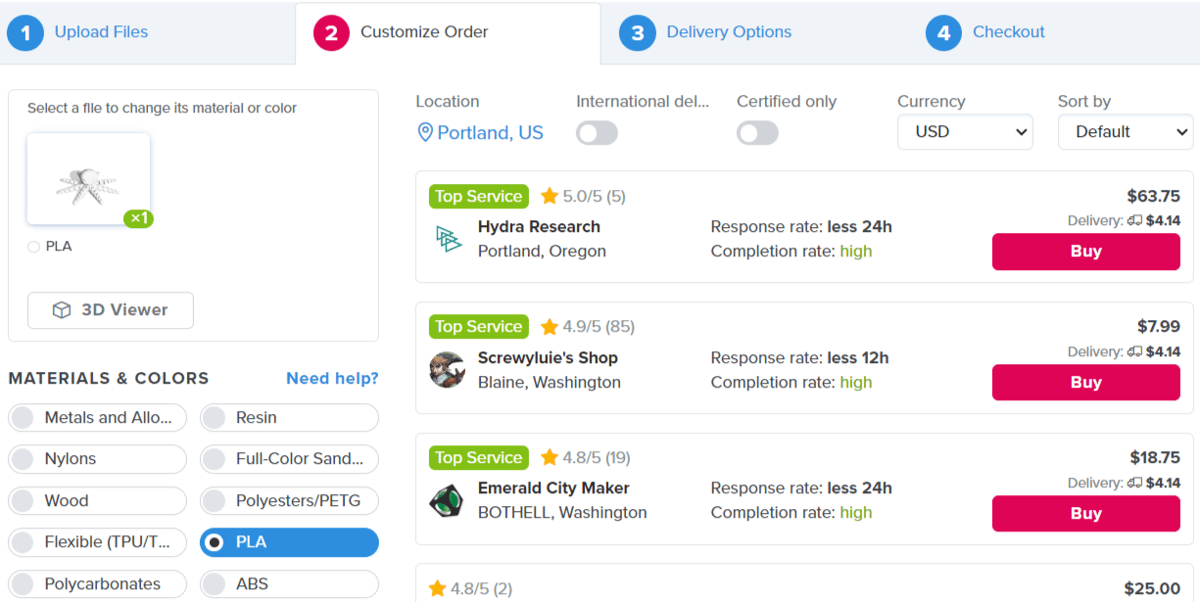The height and width of the screenshot is (602, 1200).
Task: Switch to the Checkout step tab
Action: click(1008, 32)
